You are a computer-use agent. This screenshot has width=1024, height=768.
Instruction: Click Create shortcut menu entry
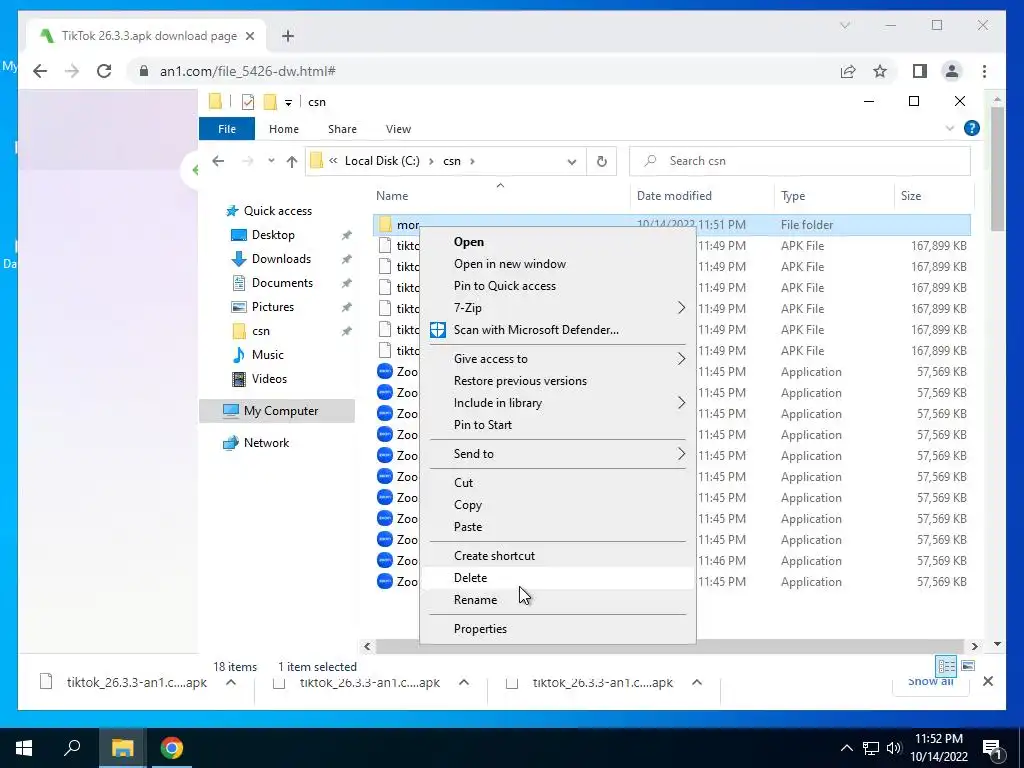494,555
